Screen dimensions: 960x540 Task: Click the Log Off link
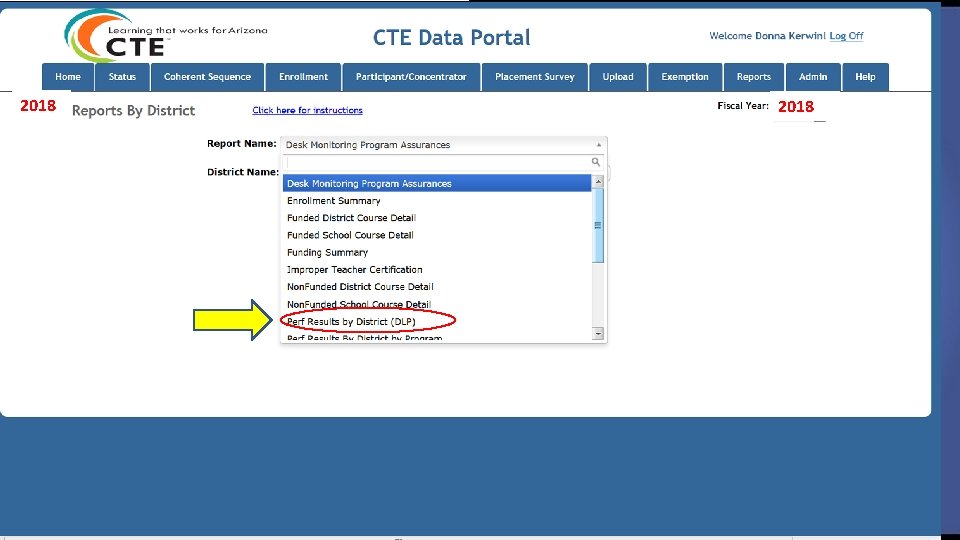(846, 36)
